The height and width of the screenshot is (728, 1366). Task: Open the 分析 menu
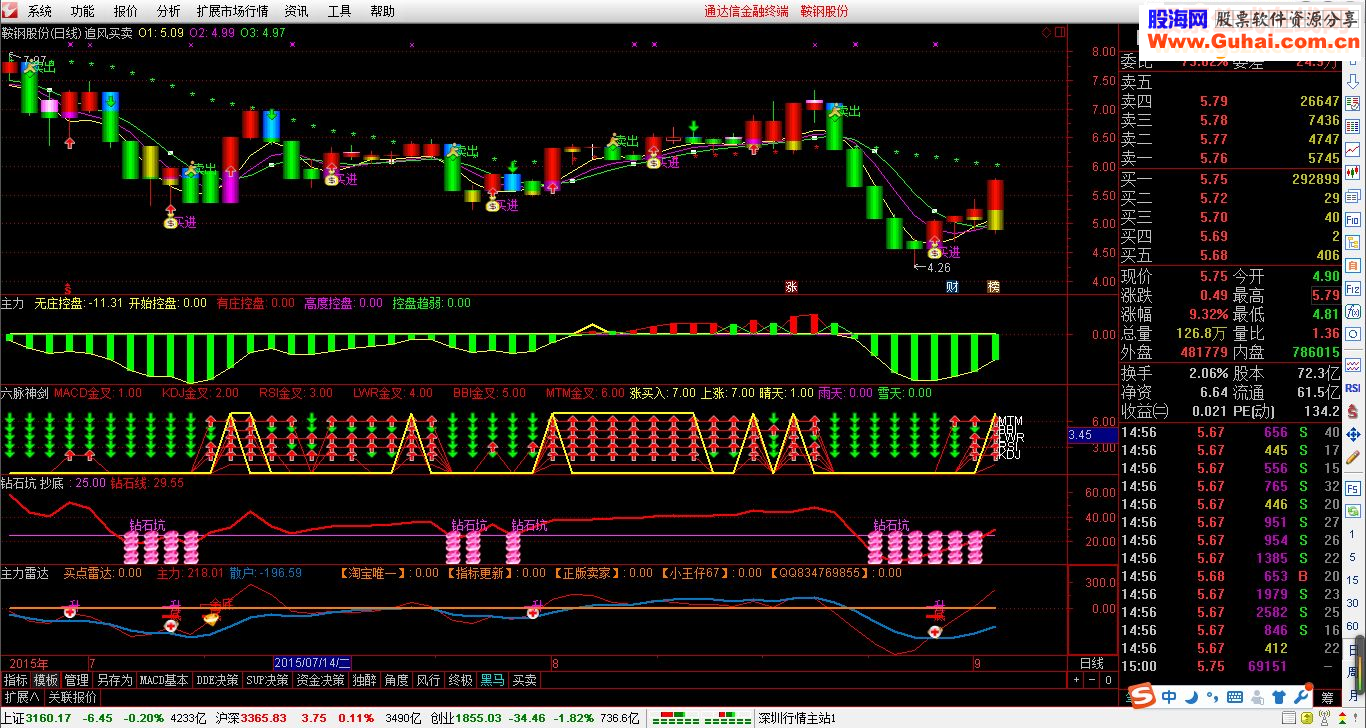pos(169,11)
